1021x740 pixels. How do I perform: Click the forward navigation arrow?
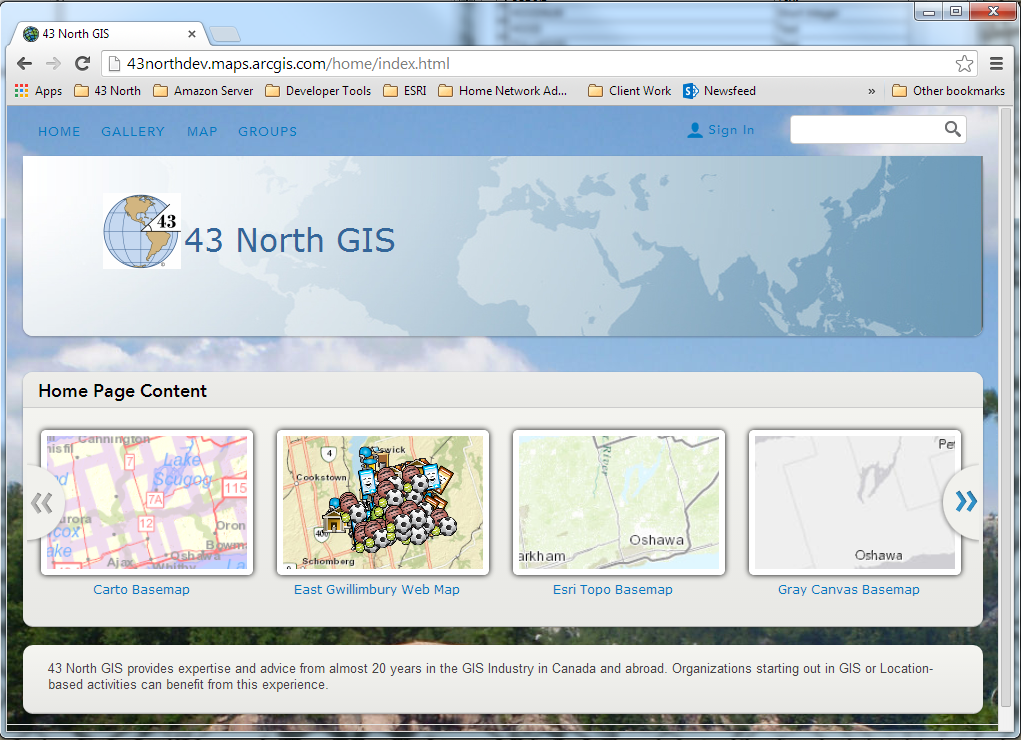tap(52, 62)
